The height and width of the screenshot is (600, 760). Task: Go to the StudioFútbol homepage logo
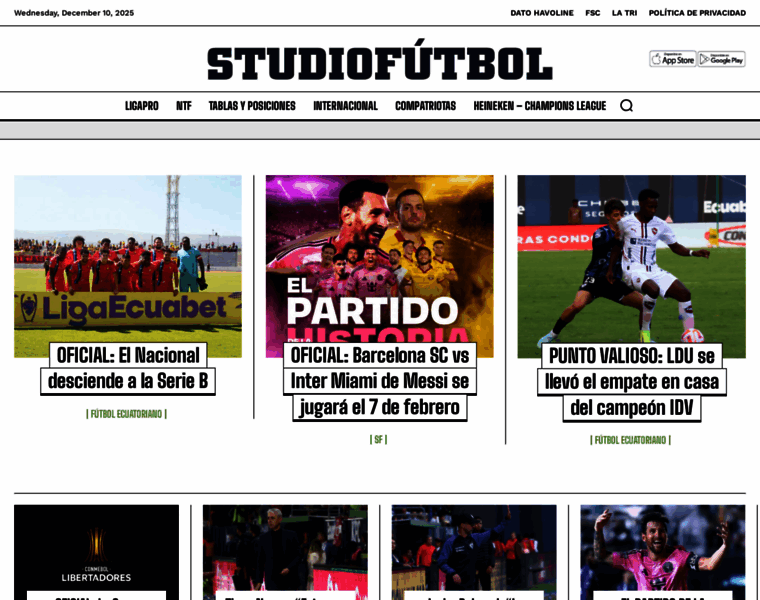point(380,61)
